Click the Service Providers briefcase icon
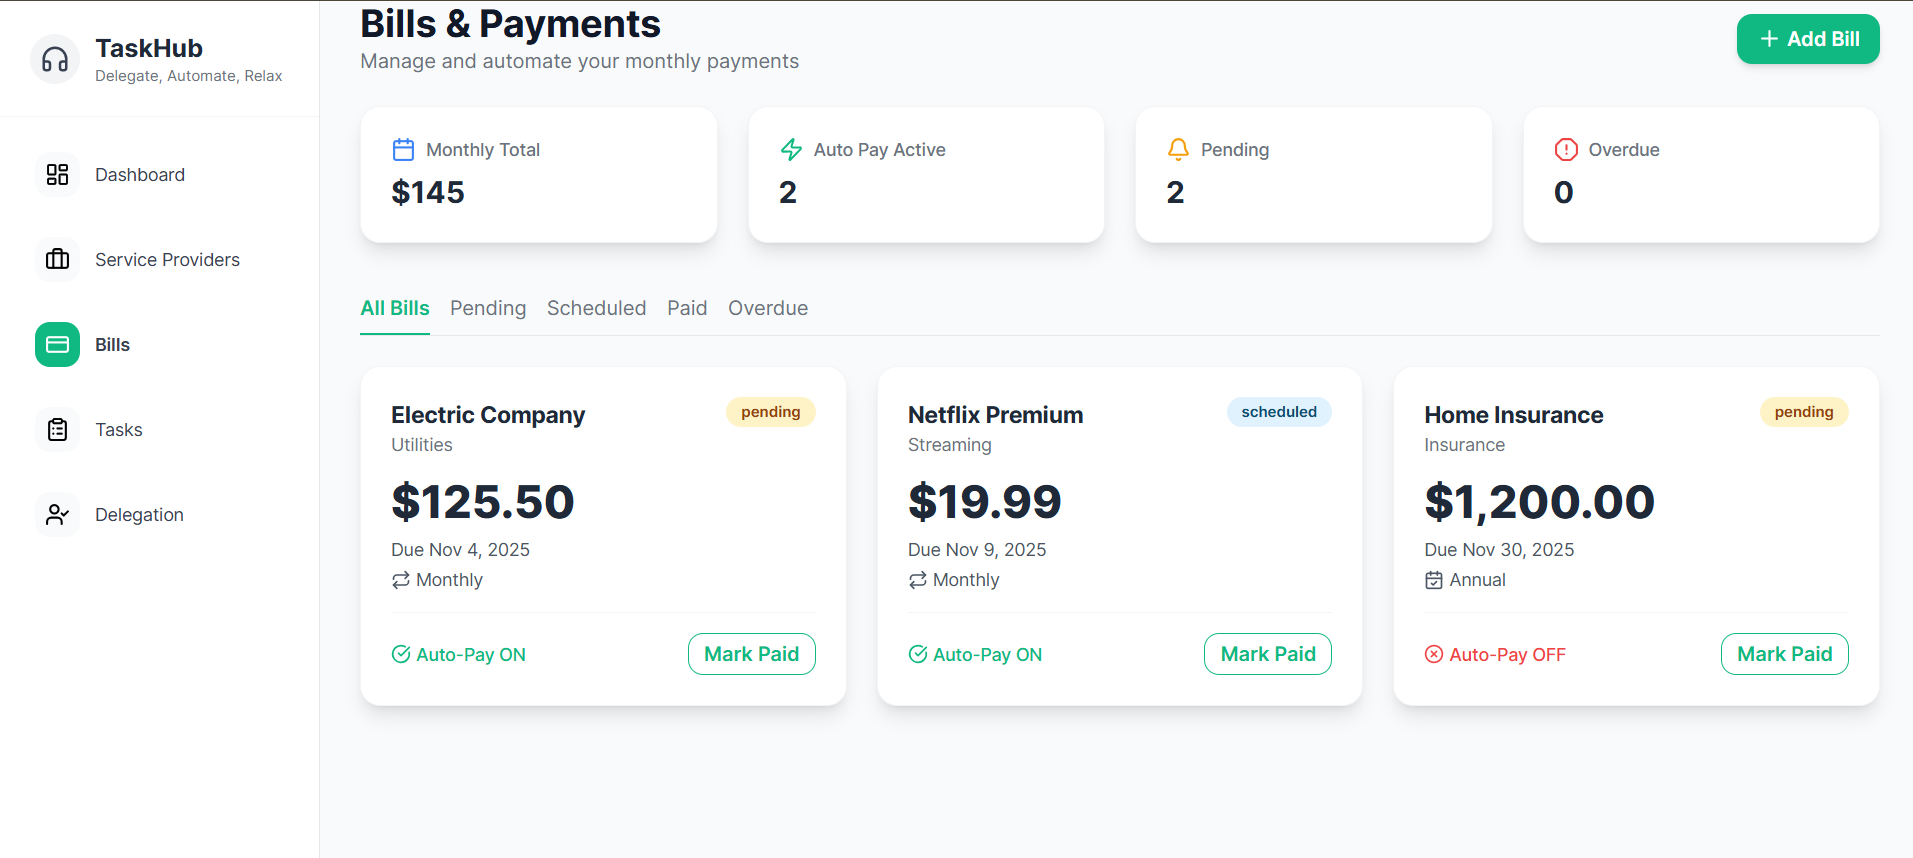The image size is (1913, 858). click(x=57, y=260)
